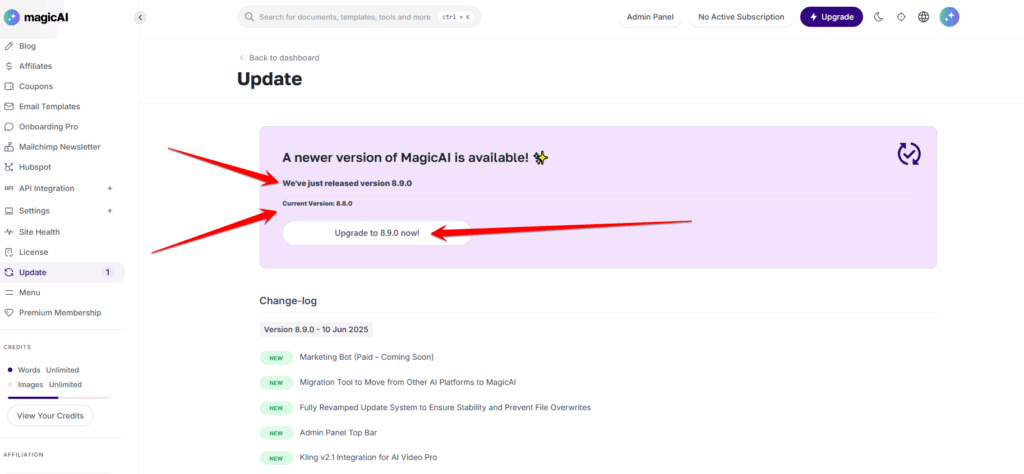Viewport: 1024px width, 474px height.
Task: Click the Hubspot icon
Action: point(8,167)
